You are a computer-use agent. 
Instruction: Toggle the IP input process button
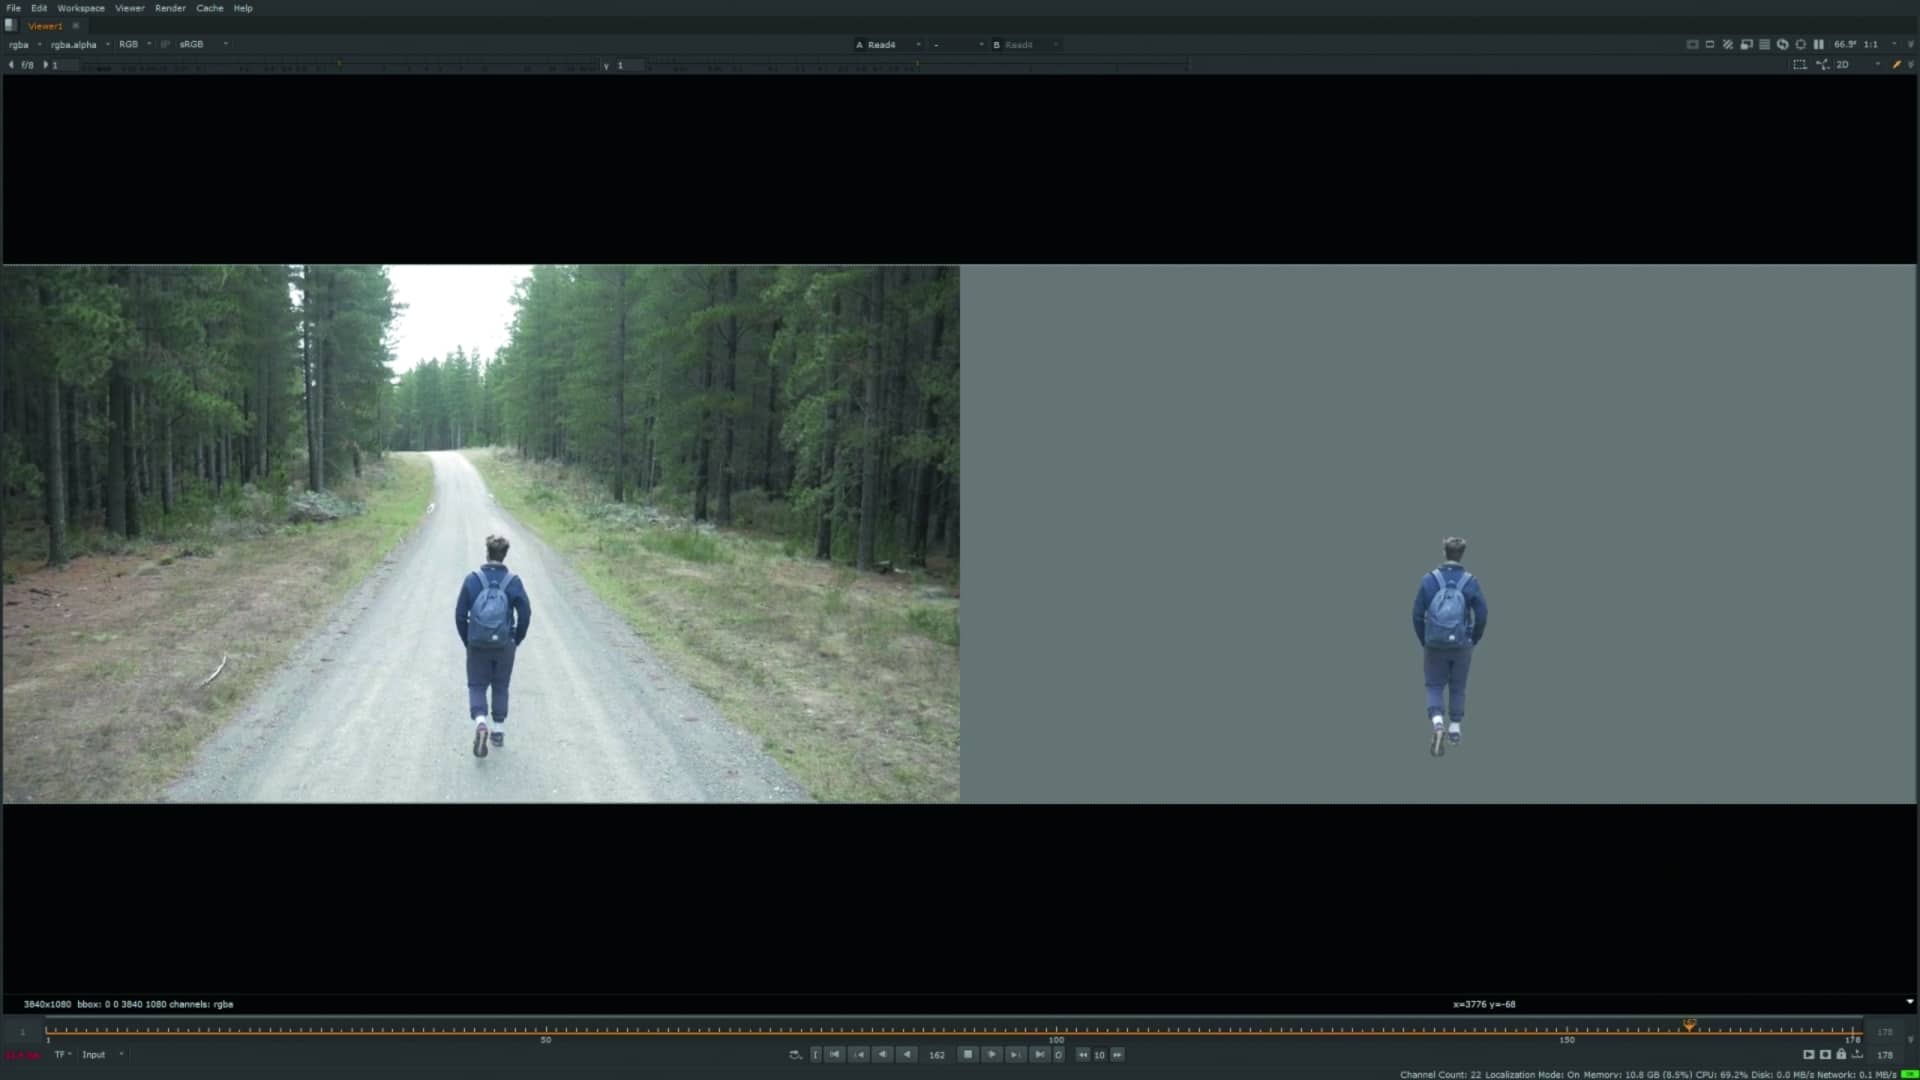point(163,44)
